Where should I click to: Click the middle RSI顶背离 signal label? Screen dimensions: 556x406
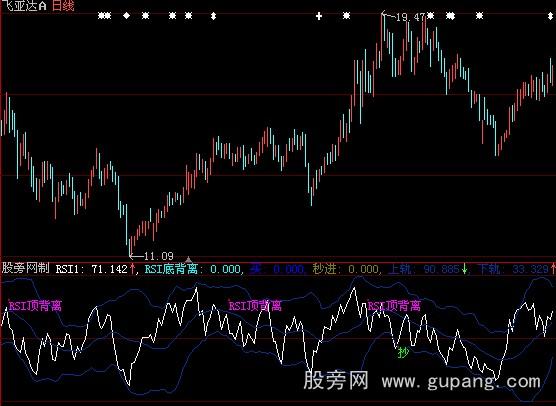pyautogui.click(x=255, y=306)
